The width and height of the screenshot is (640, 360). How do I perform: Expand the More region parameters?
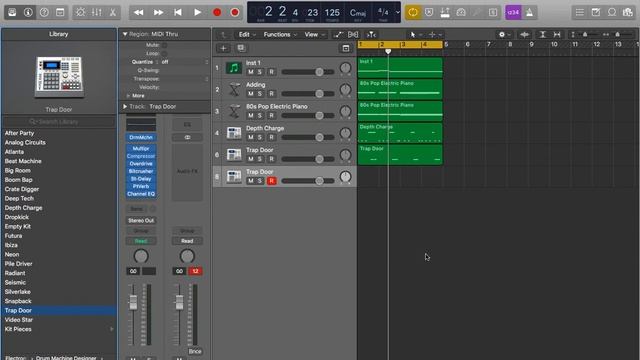coord(128,96)
